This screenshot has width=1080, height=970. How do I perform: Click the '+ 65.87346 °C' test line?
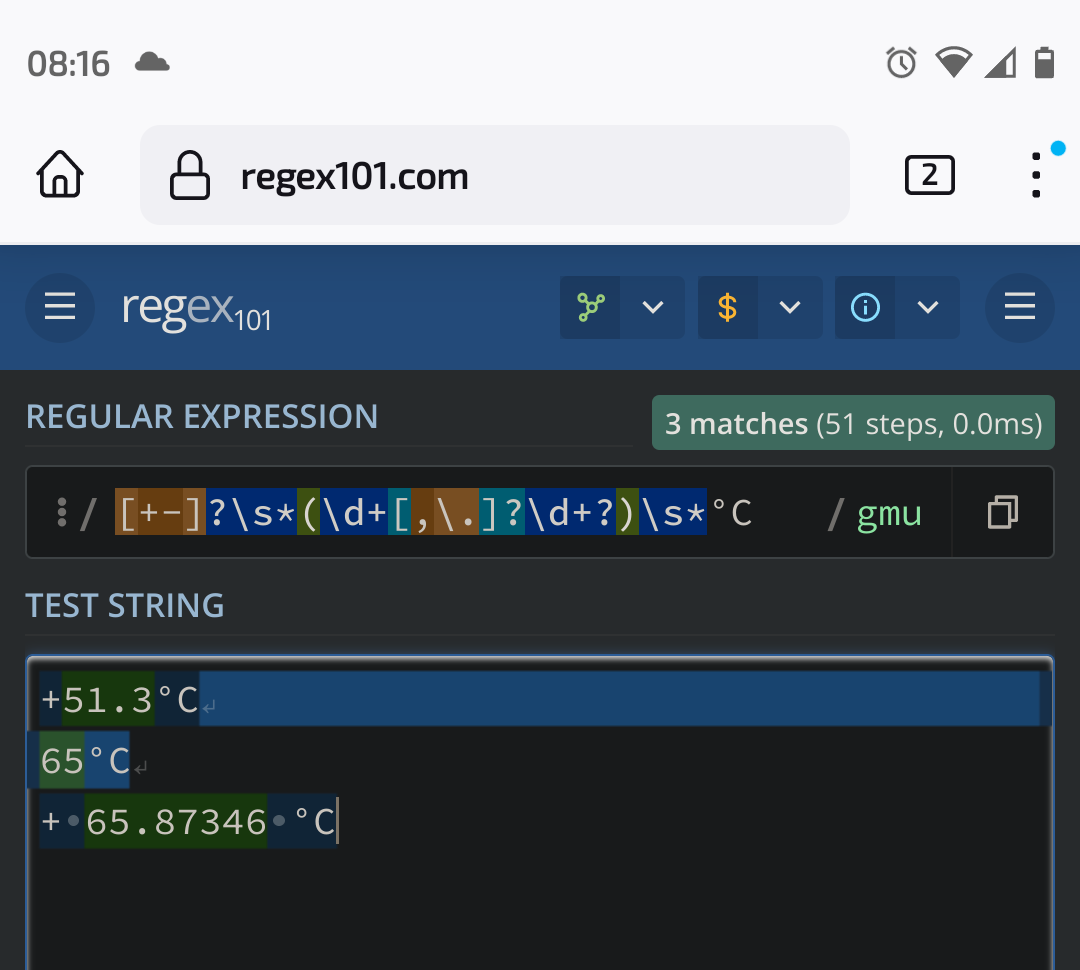pyautogui.click(x=188, y=822)
